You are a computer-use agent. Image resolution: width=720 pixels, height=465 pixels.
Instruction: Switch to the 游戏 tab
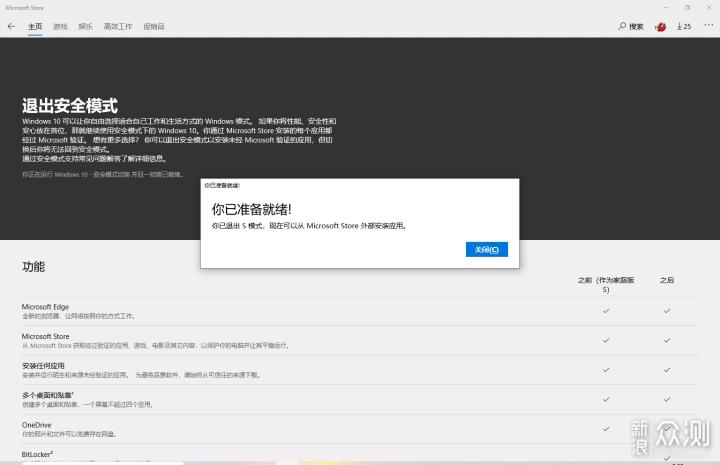pyautogui.click(x=60, y=26)
